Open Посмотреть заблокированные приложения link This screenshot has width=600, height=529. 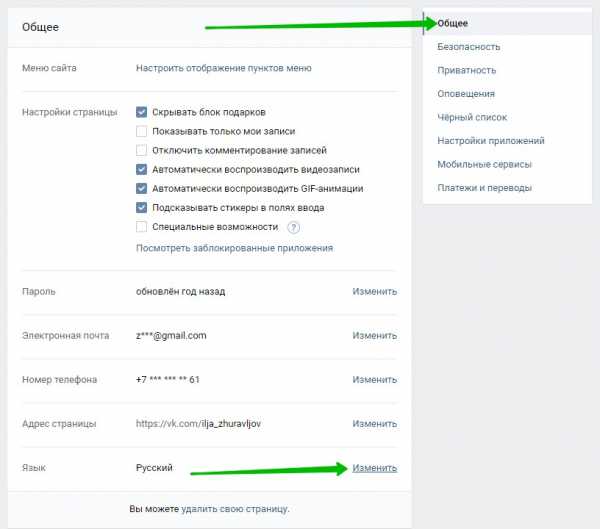[x=235, y=248]
